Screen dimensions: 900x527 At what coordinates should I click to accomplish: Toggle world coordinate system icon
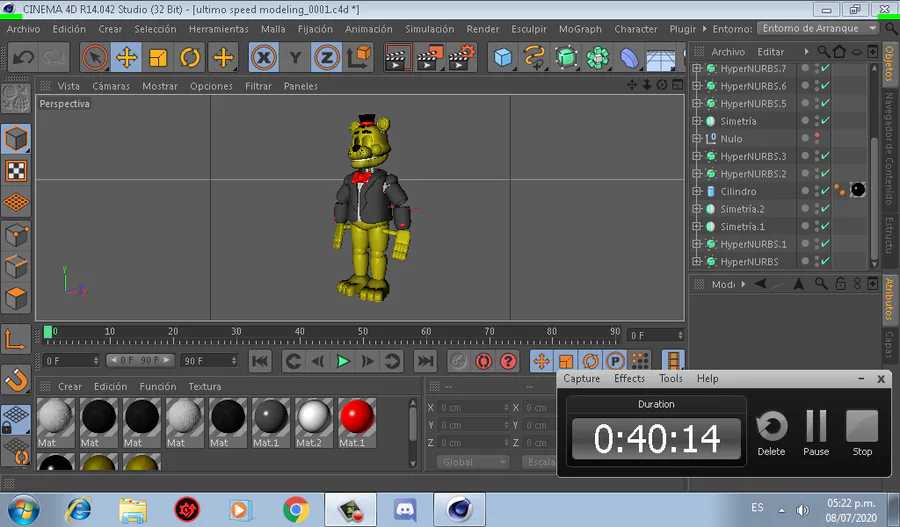coord(359,57)
